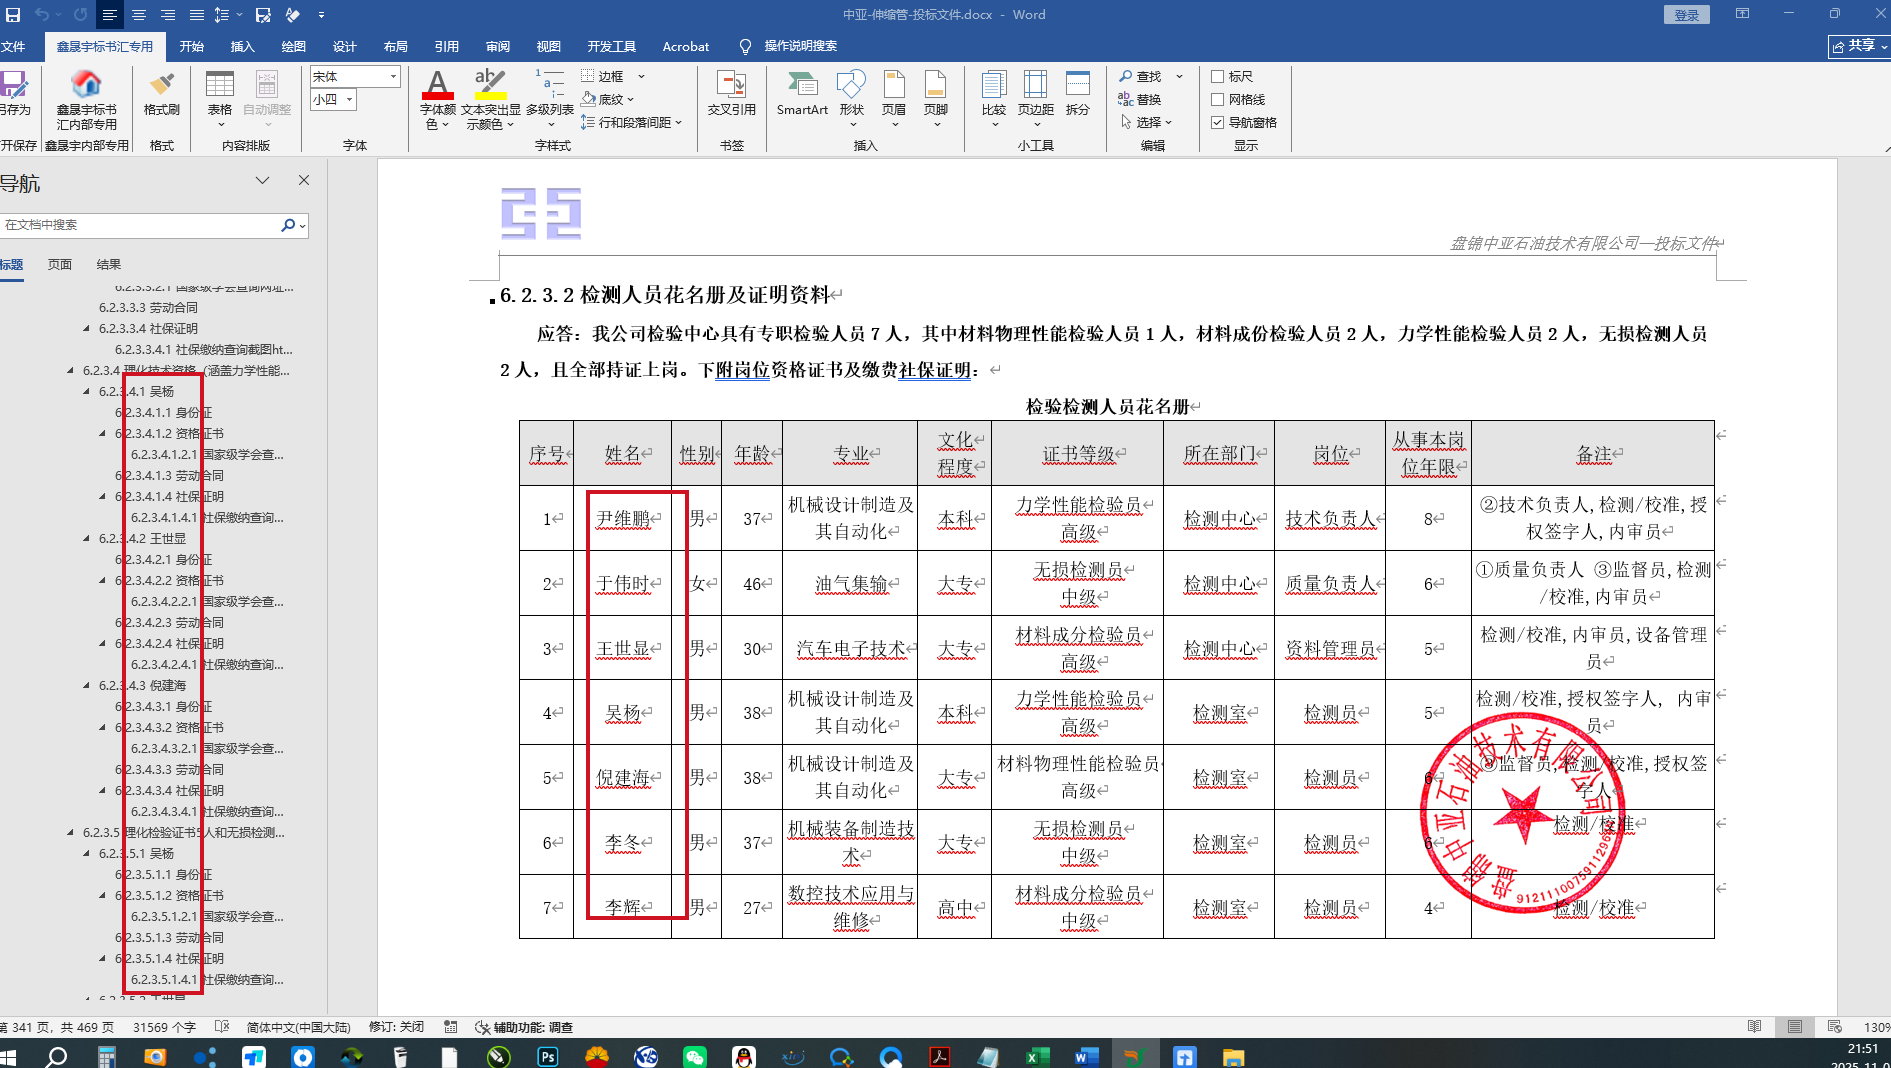The height and width of the screenshot is (1068, 1891).
Task: Toggle justify alignment in the quick access toolbar
Action: point(197,15)
